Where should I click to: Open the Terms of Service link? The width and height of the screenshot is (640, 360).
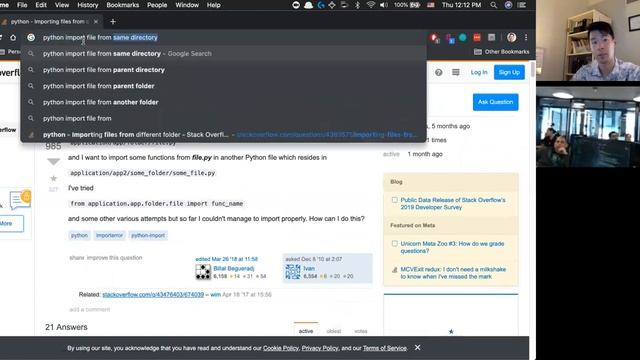pyautogui.click(x=384, y=348)
